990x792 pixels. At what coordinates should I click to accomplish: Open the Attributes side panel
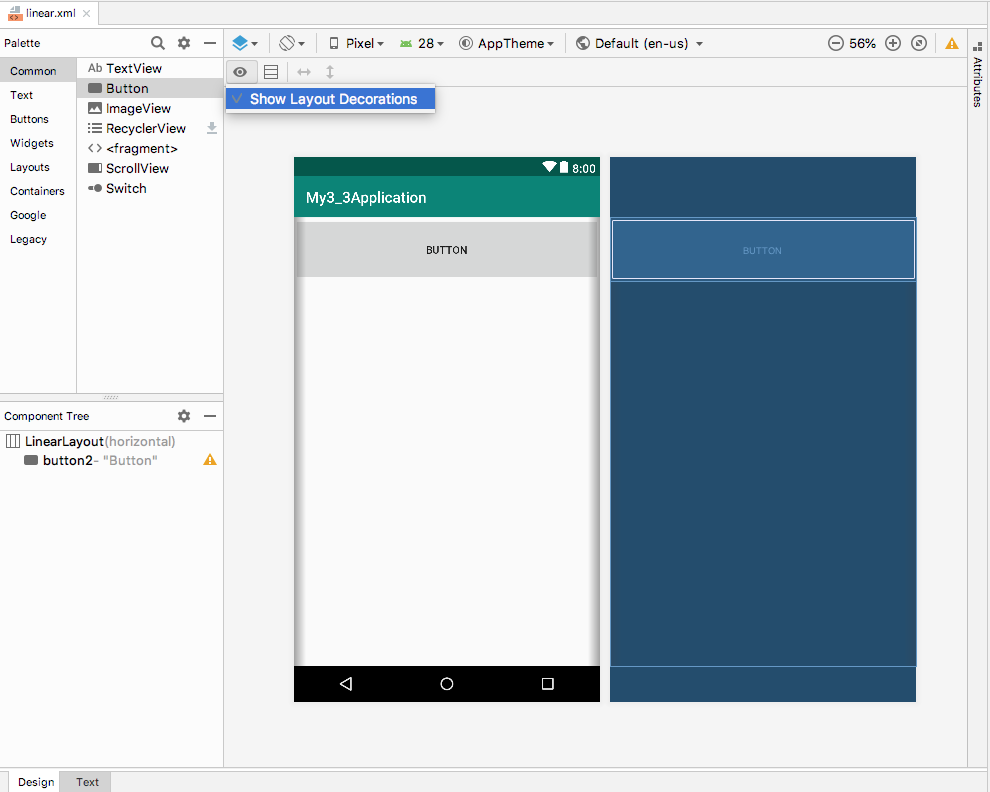tap(978, 82)
